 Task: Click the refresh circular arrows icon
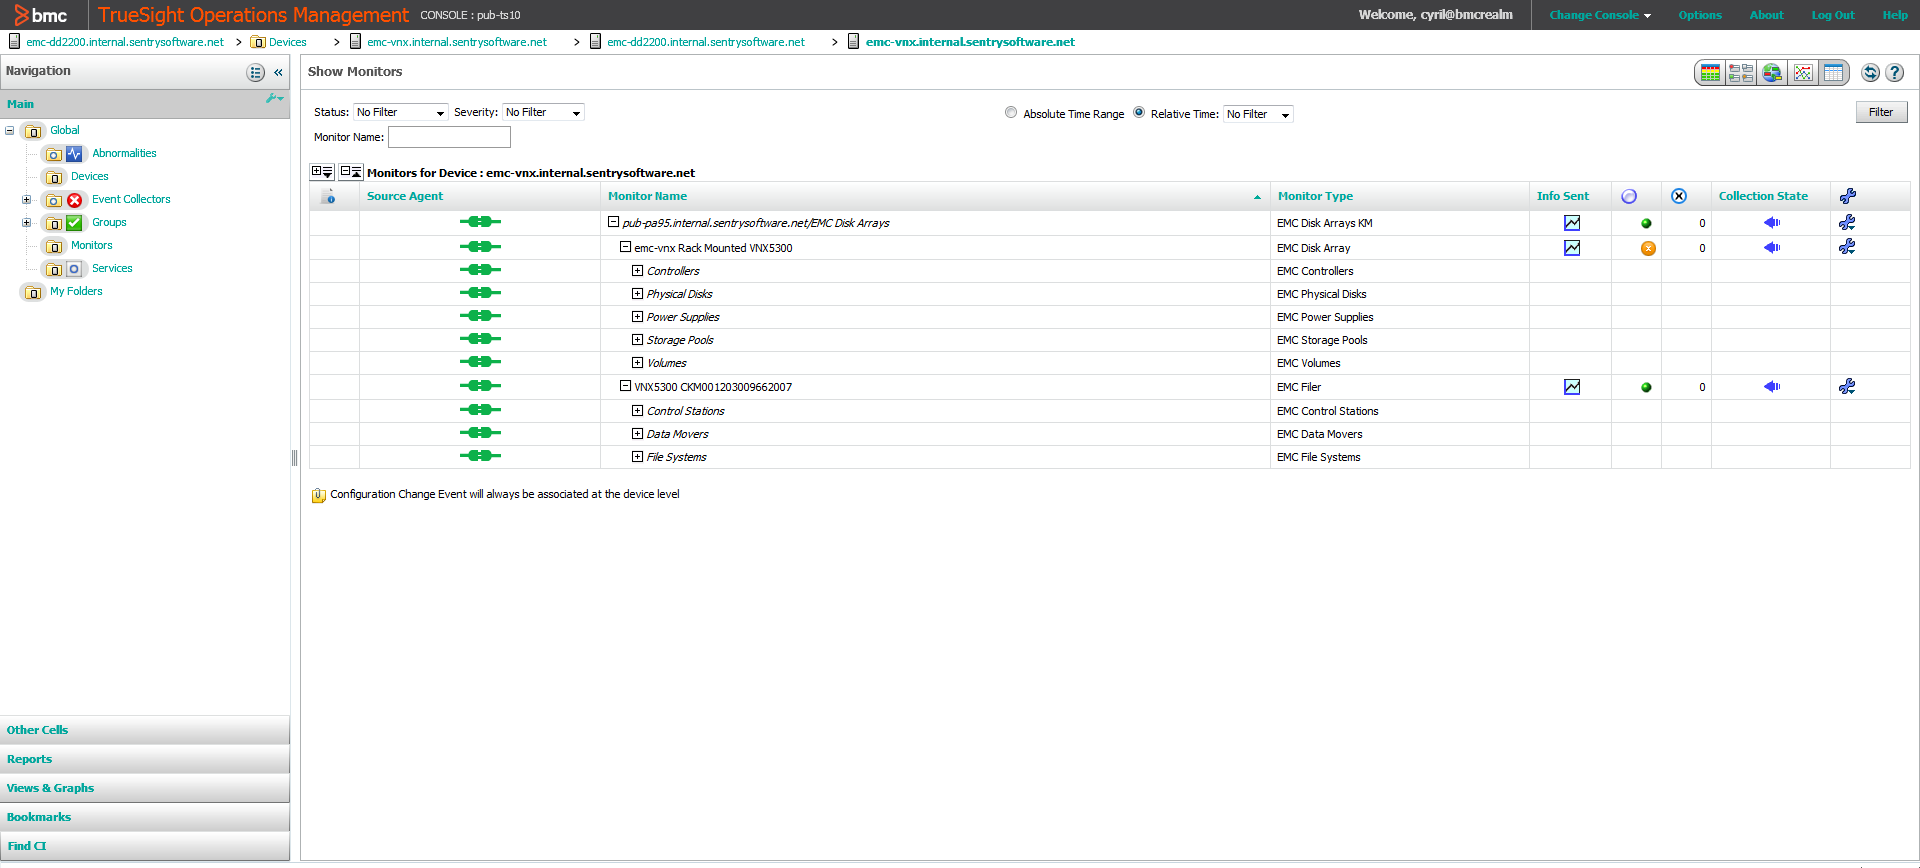point(1870,73)
